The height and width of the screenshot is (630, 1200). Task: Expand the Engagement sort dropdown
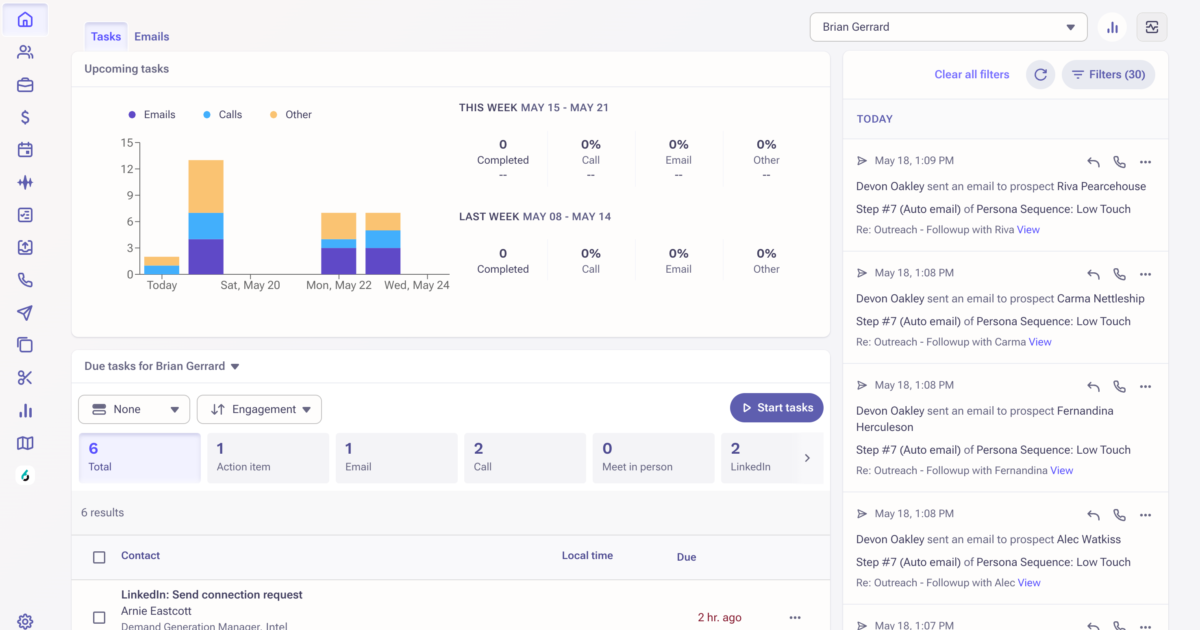click(x=259, y=409)
